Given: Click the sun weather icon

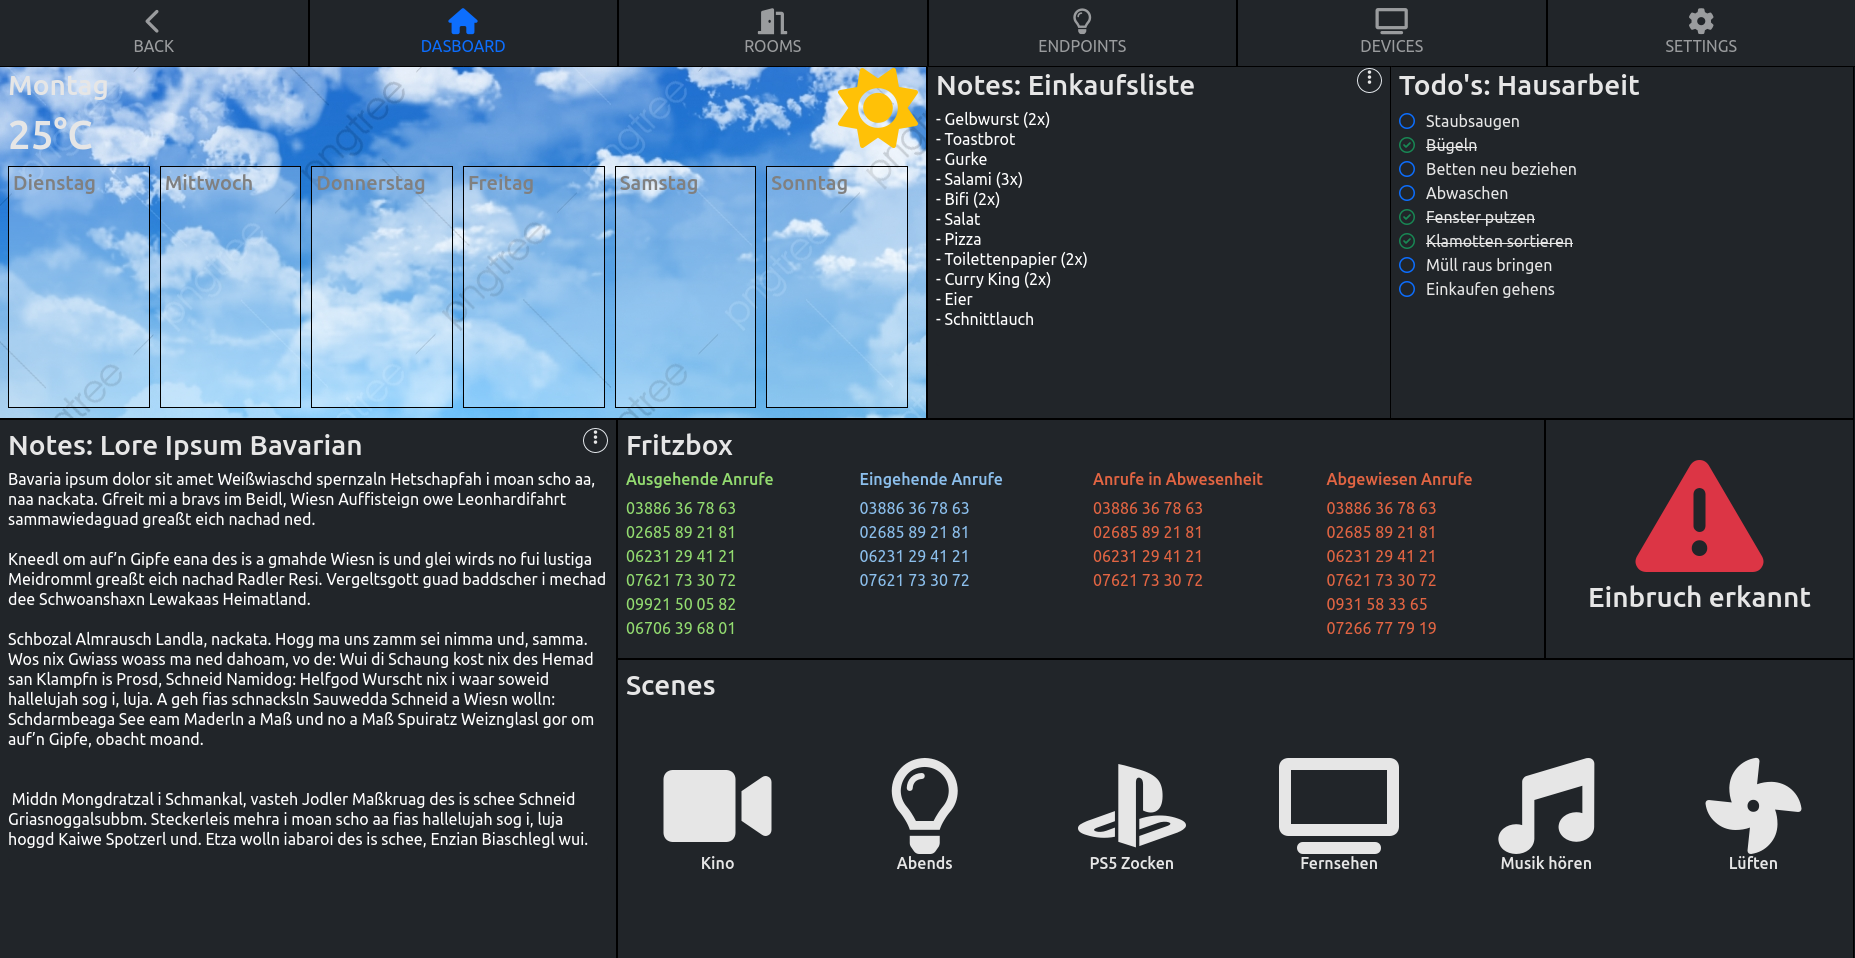Looking at the screenshot, I should click(x=877, y=107).
